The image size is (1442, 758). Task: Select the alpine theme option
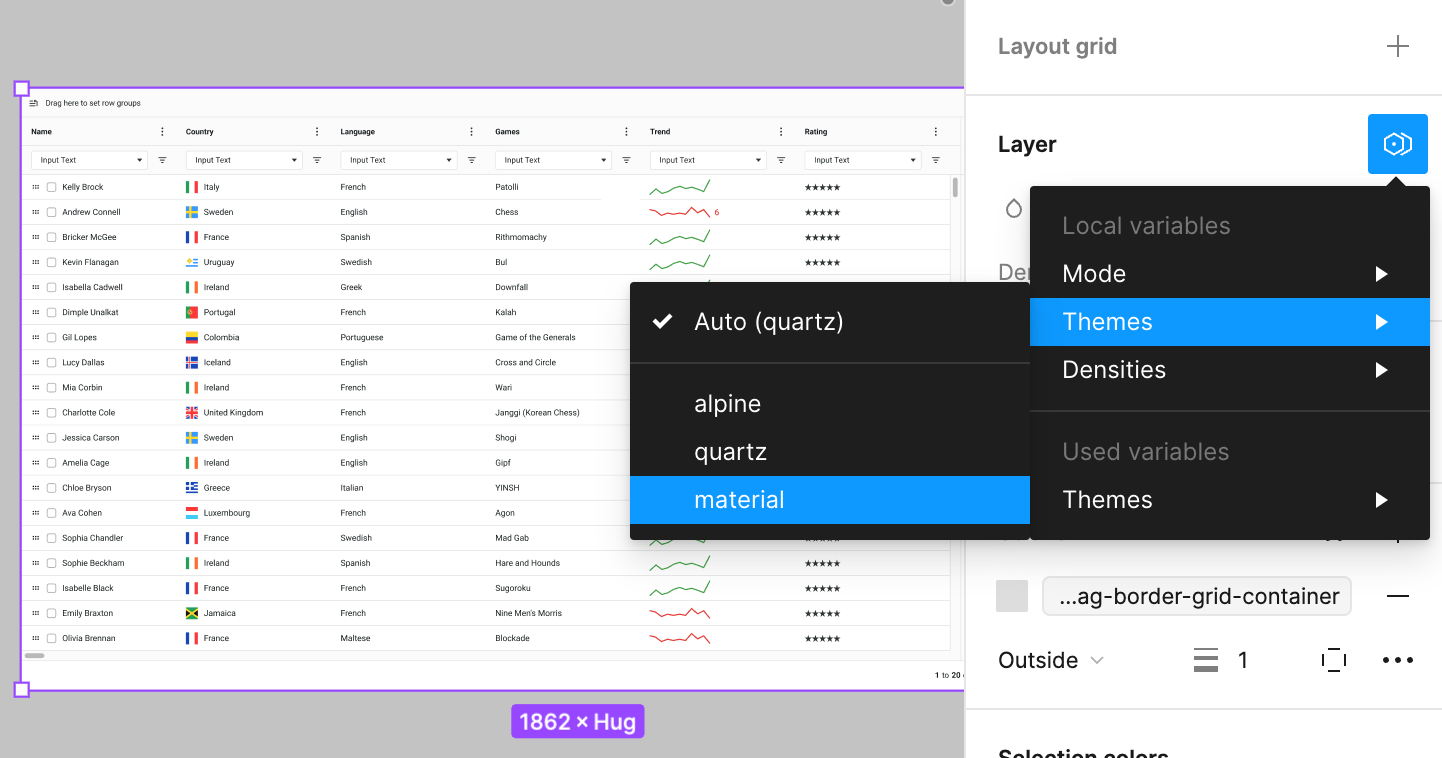[x=830, y=404]
